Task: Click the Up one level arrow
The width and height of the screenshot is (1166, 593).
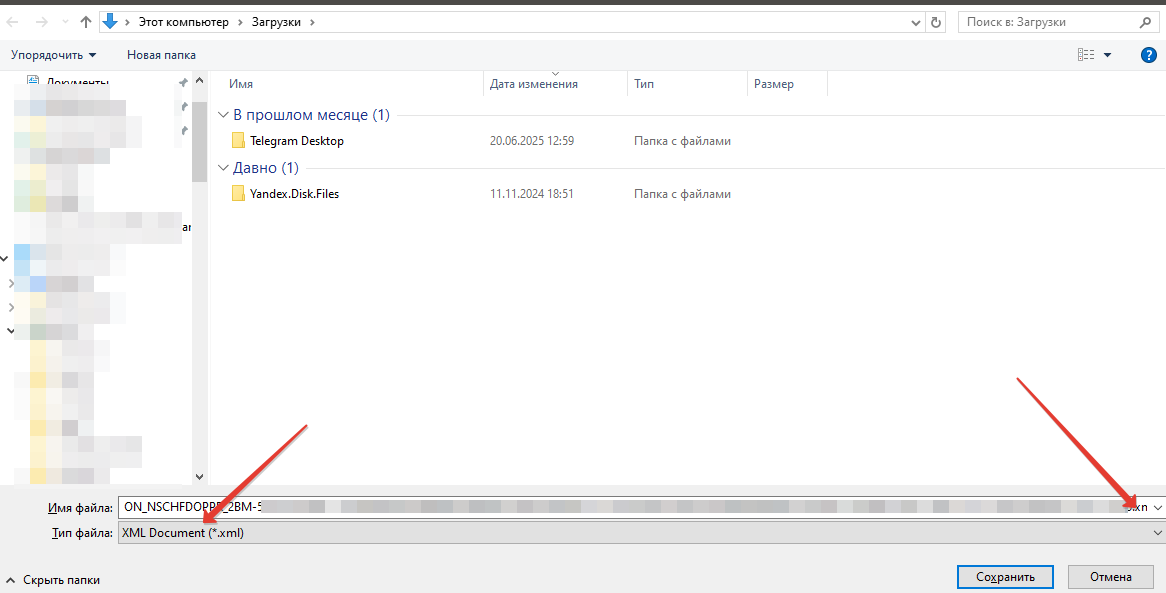Action: point(86,22)
